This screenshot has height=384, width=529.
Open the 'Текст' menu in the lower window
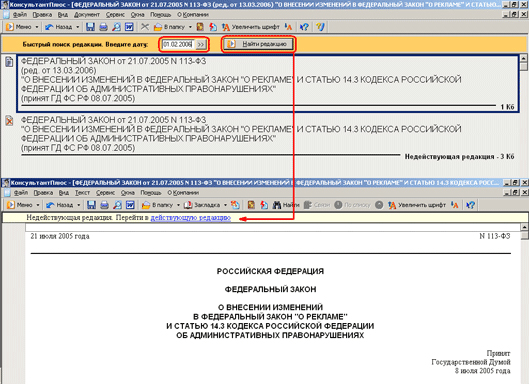(x=82, y=193)
